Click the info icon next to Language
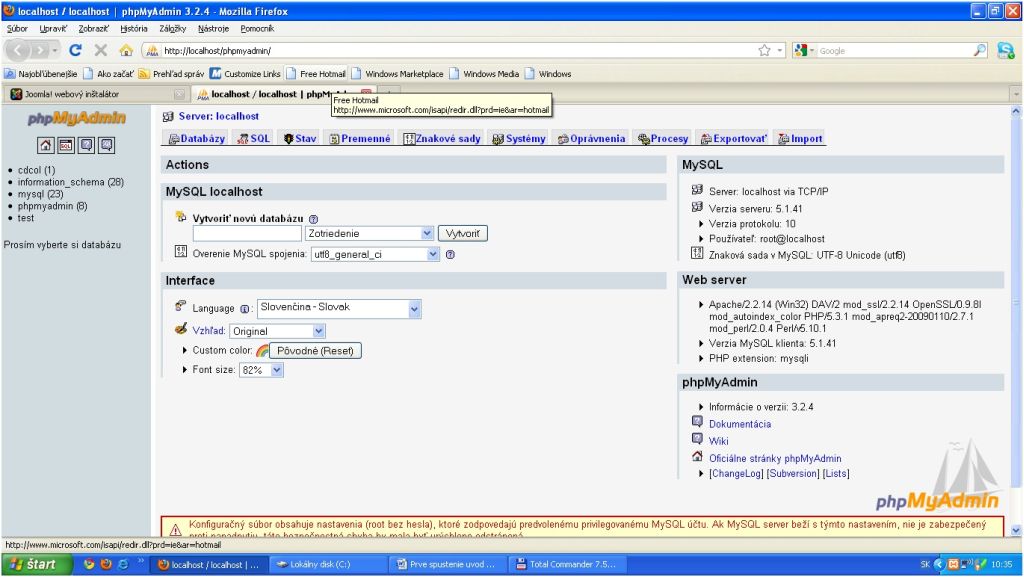The image size is (1024, 577). coord(244,309)
